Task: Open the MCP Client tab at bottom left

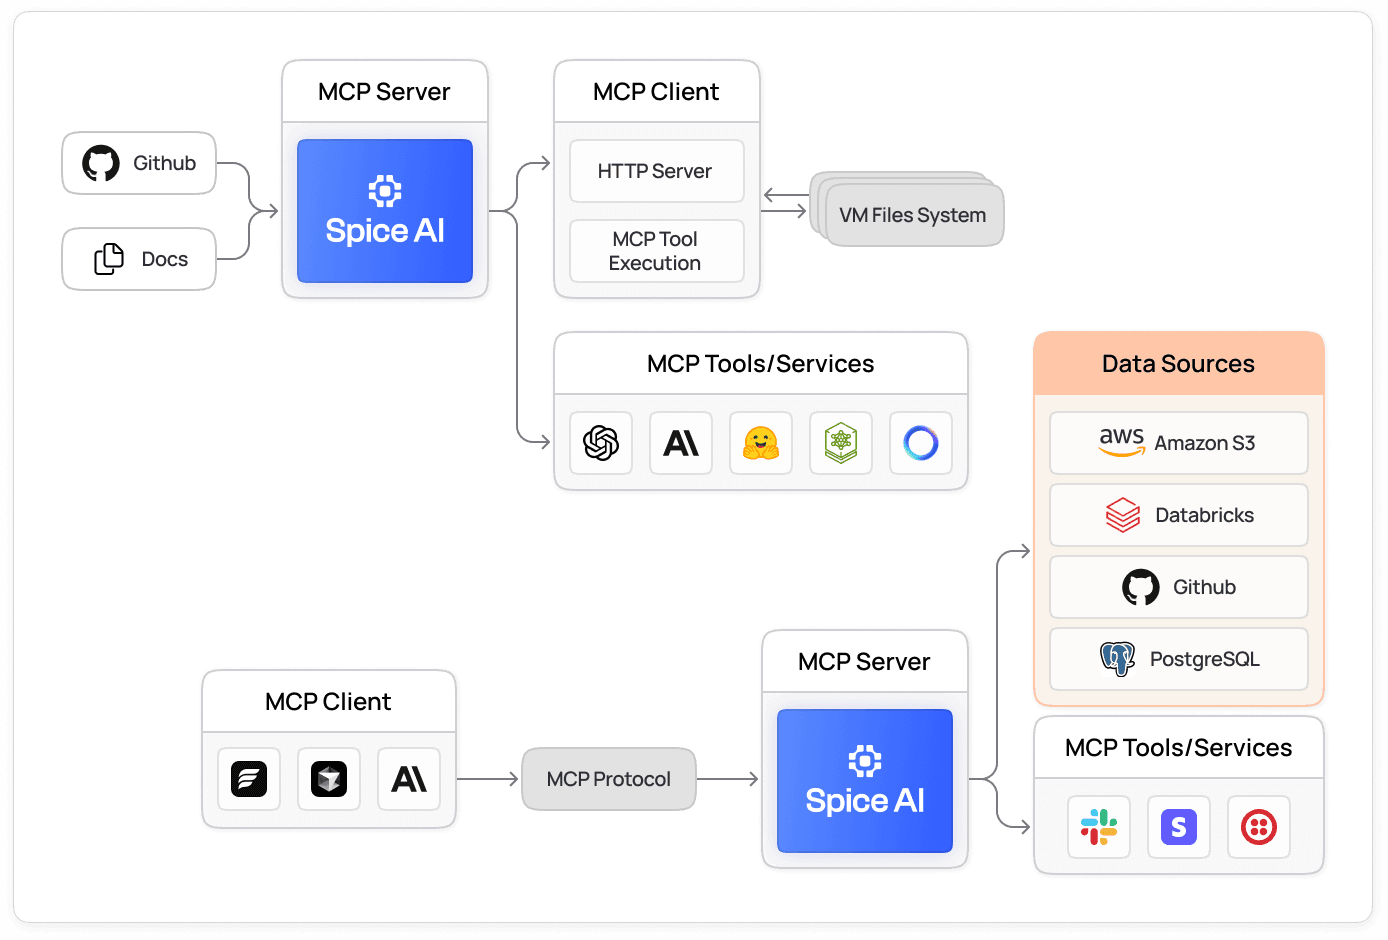Action: [x=329, y=701]
